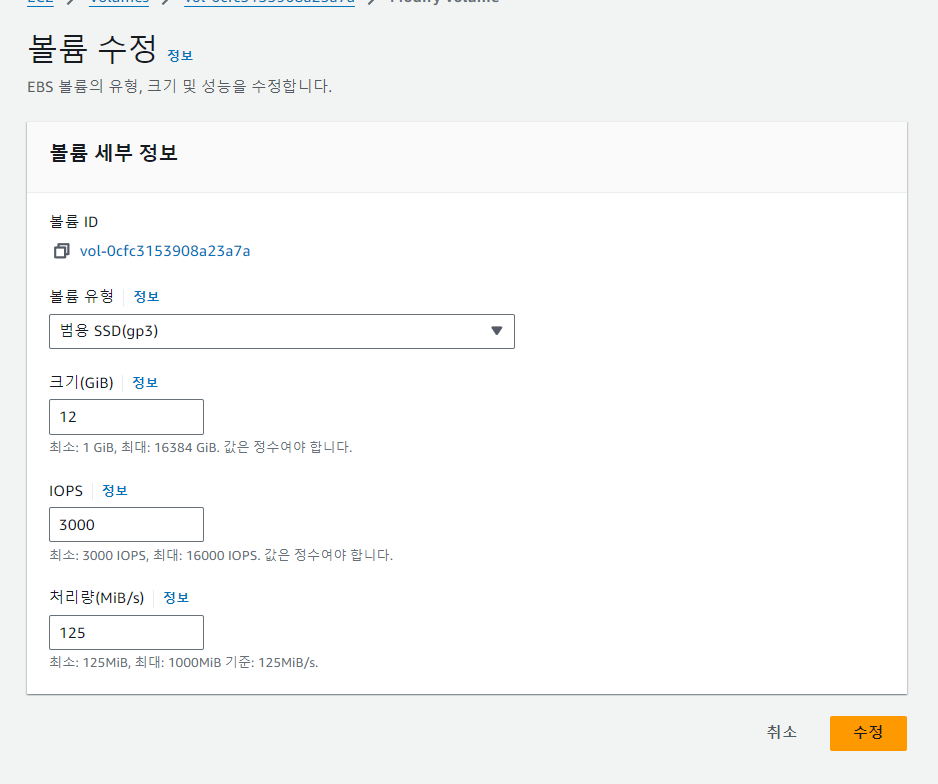Copy the volume ID with the copy icon

[x=62, y=251]
